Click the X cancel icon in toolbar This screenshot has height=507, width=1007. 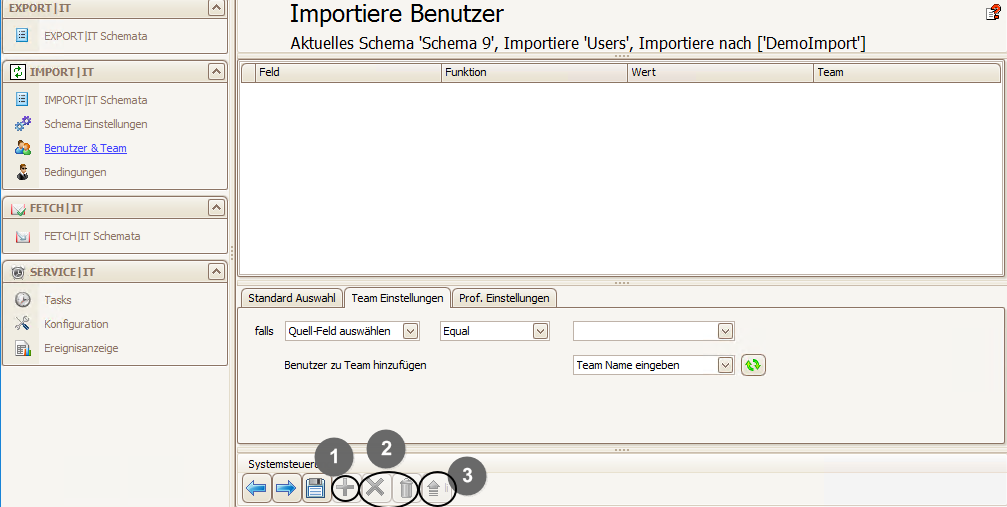point(376,488)
